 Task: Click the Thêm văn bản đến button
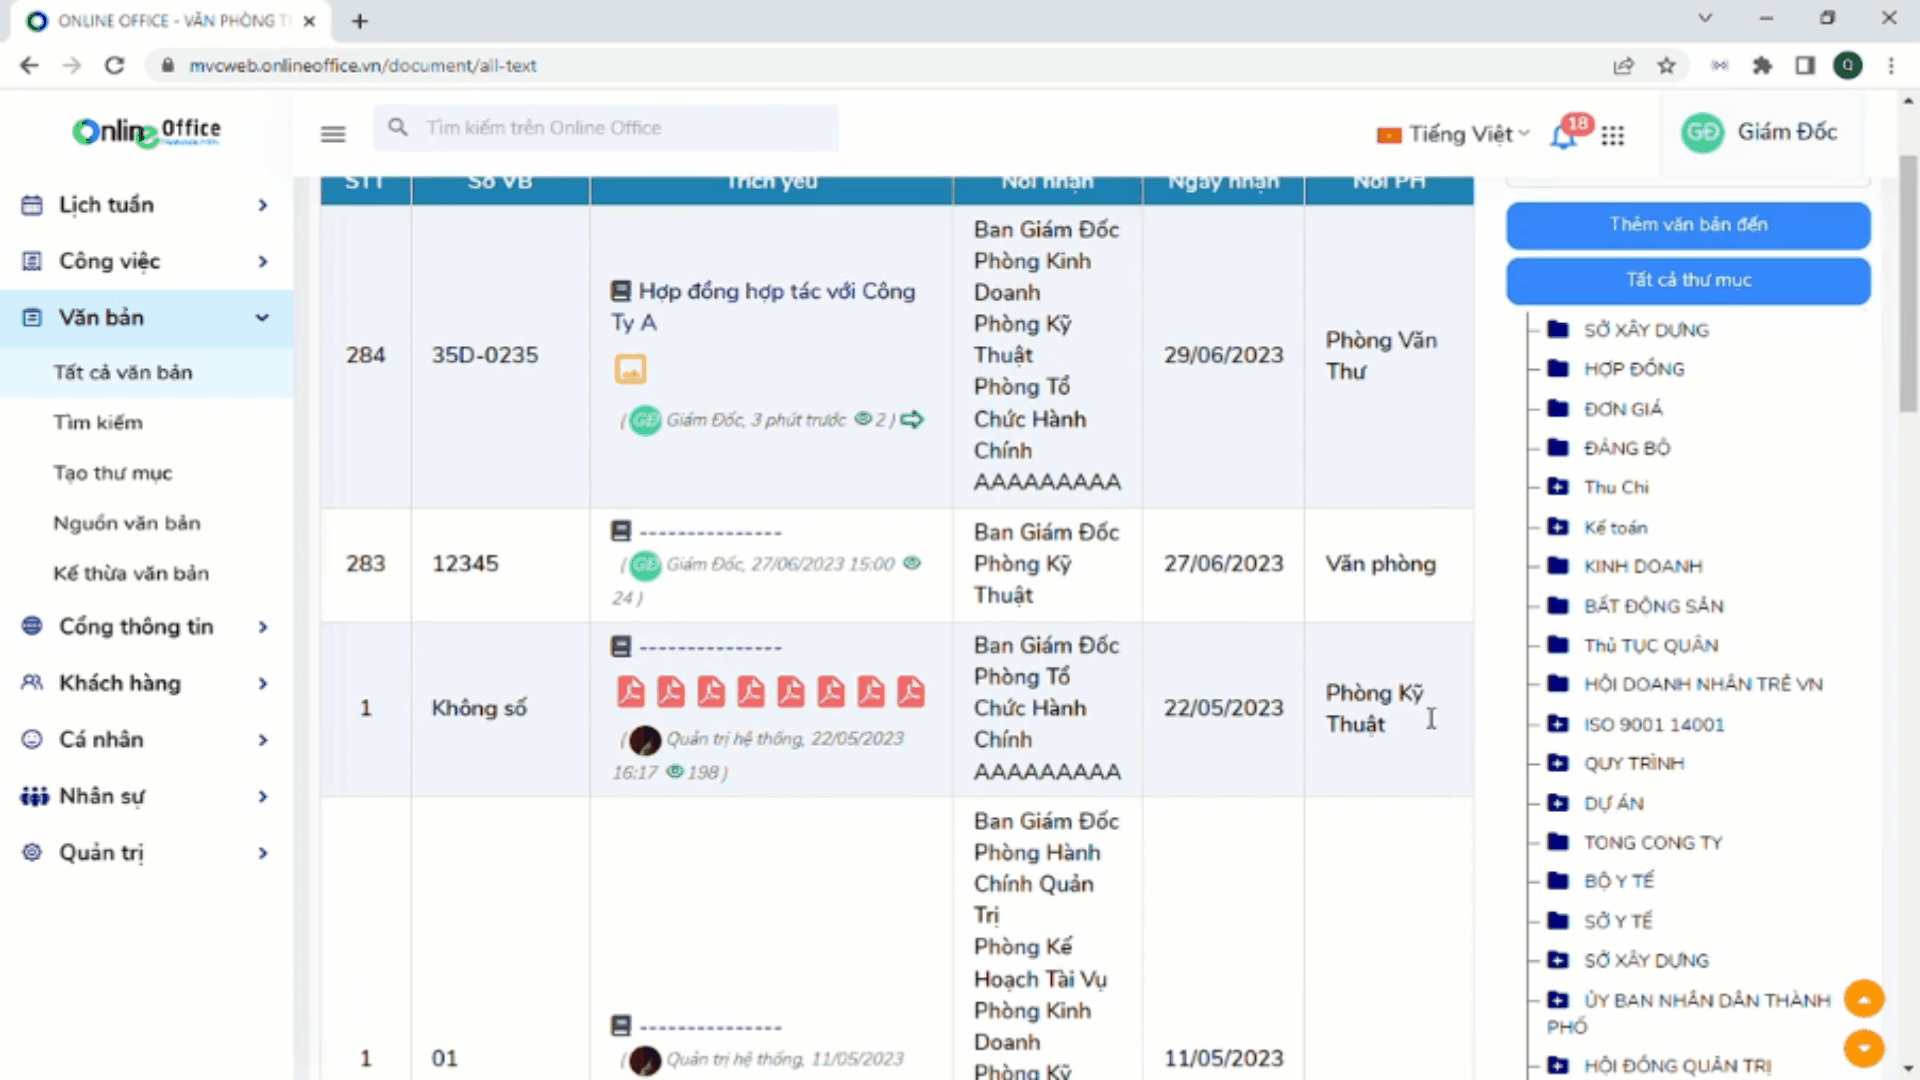[1688, 225]
